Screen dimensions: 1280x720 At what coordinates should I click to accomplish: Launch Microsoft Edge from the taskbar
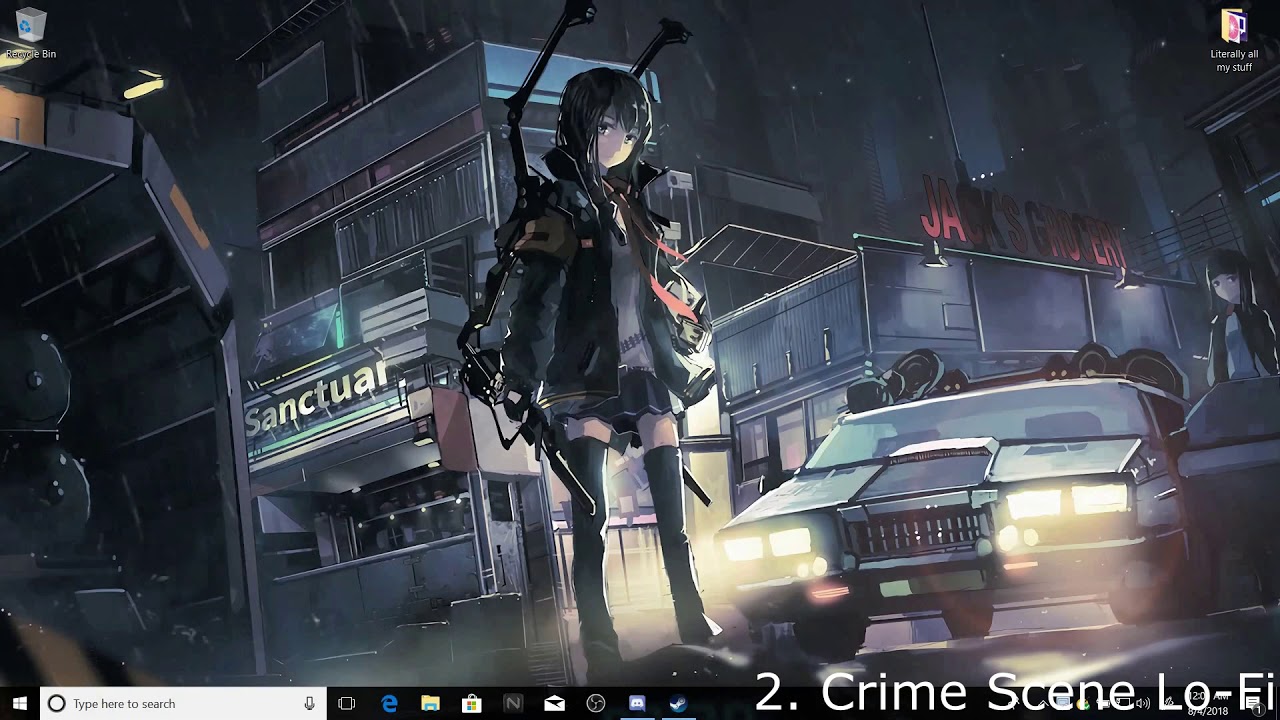click(390, 704)
